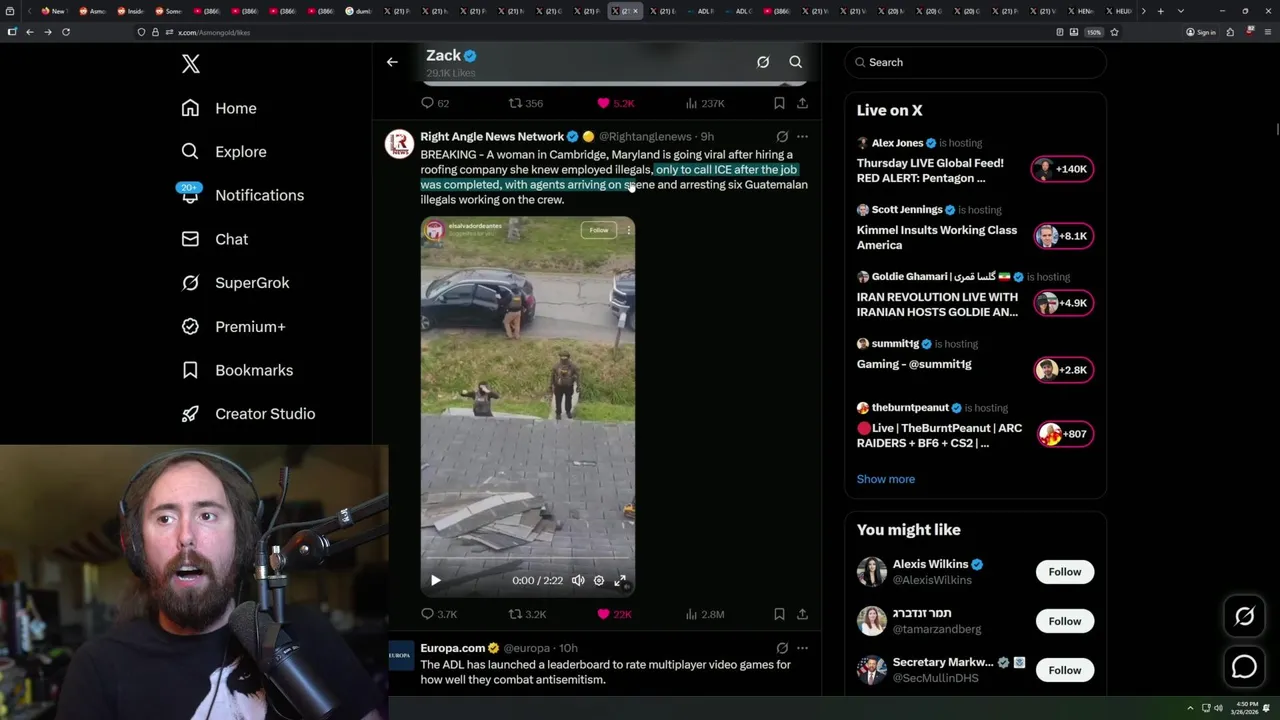Unlike the post with 22K likes
The image size is (1280, 720).
point(614,614)
